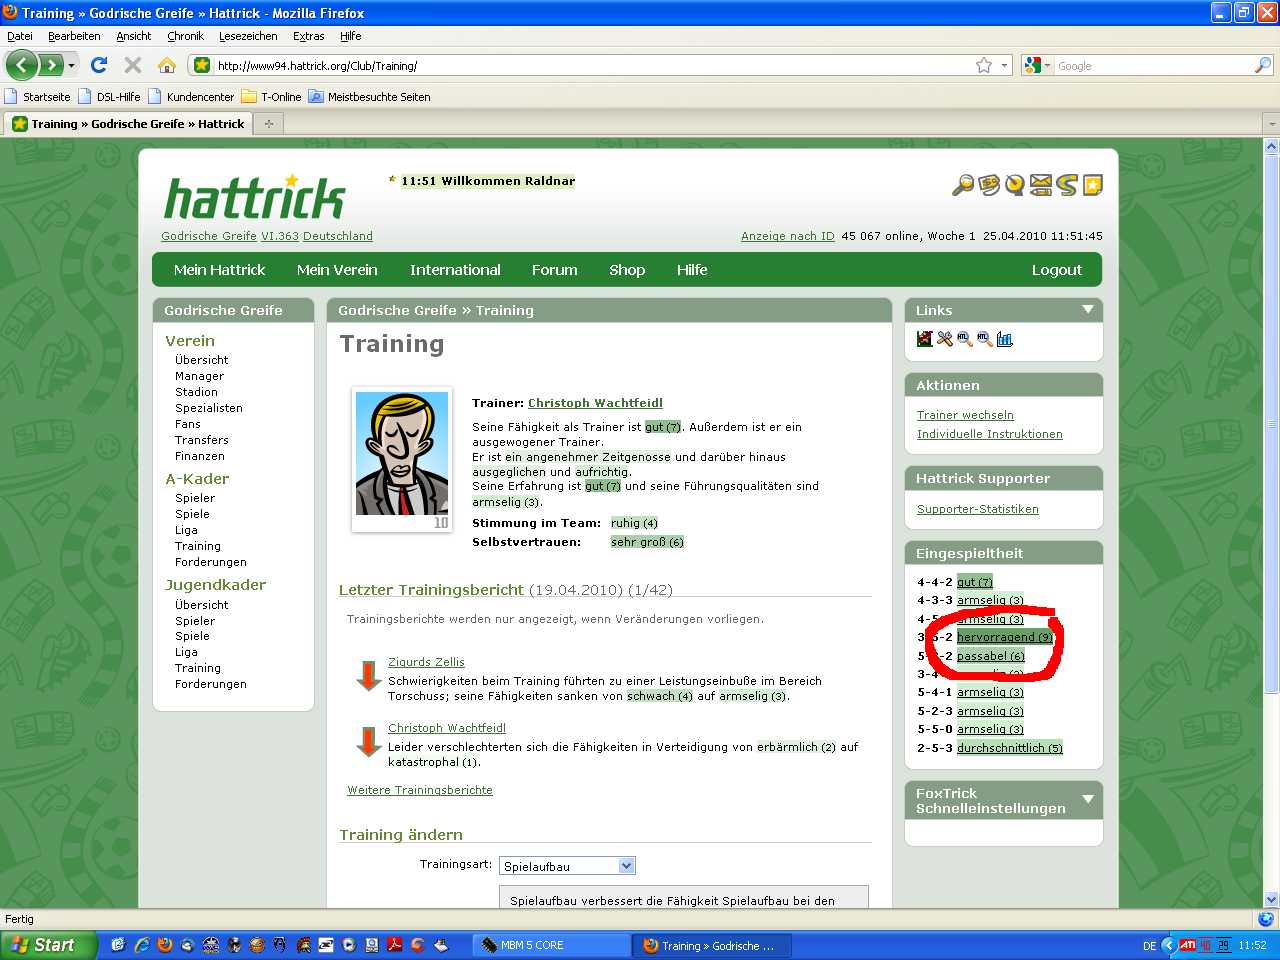
Task: Collapse the Links panel with triangle arrow
Action: [x=1088, y=310]
